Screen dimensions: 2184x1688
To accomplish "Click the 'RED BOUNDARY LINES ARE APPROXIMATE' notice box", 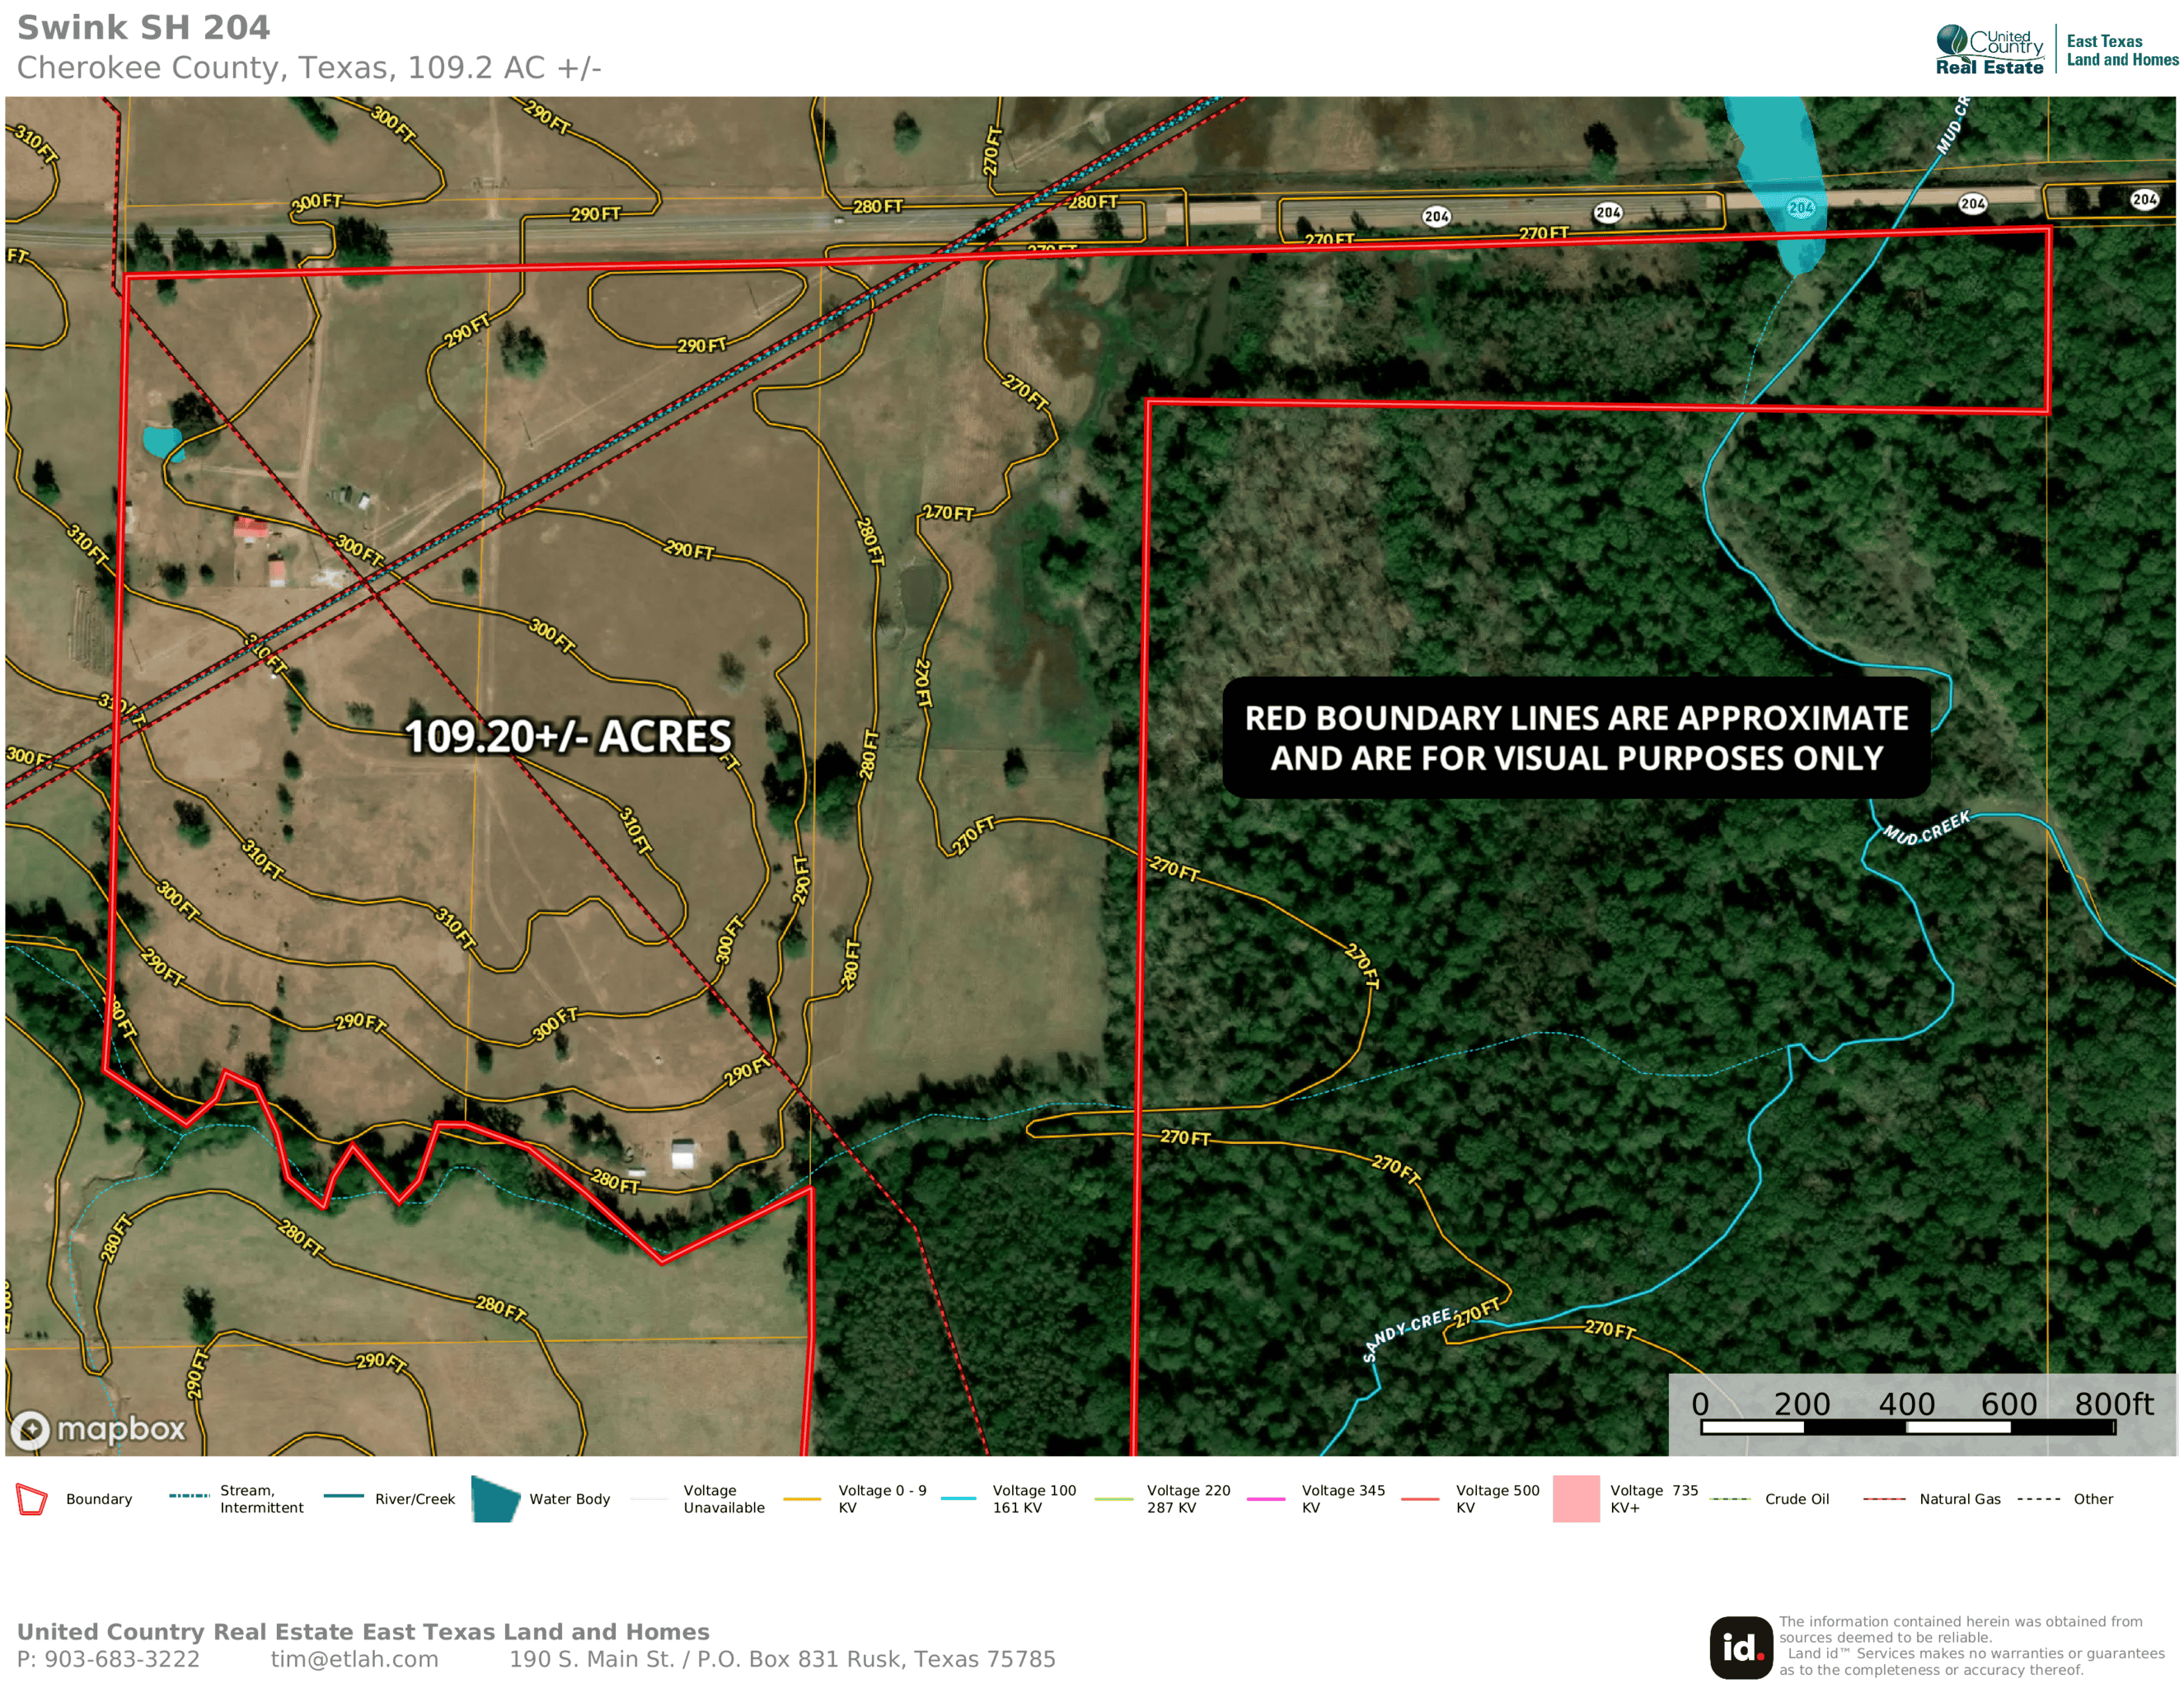I will (x=1576, y=738).
